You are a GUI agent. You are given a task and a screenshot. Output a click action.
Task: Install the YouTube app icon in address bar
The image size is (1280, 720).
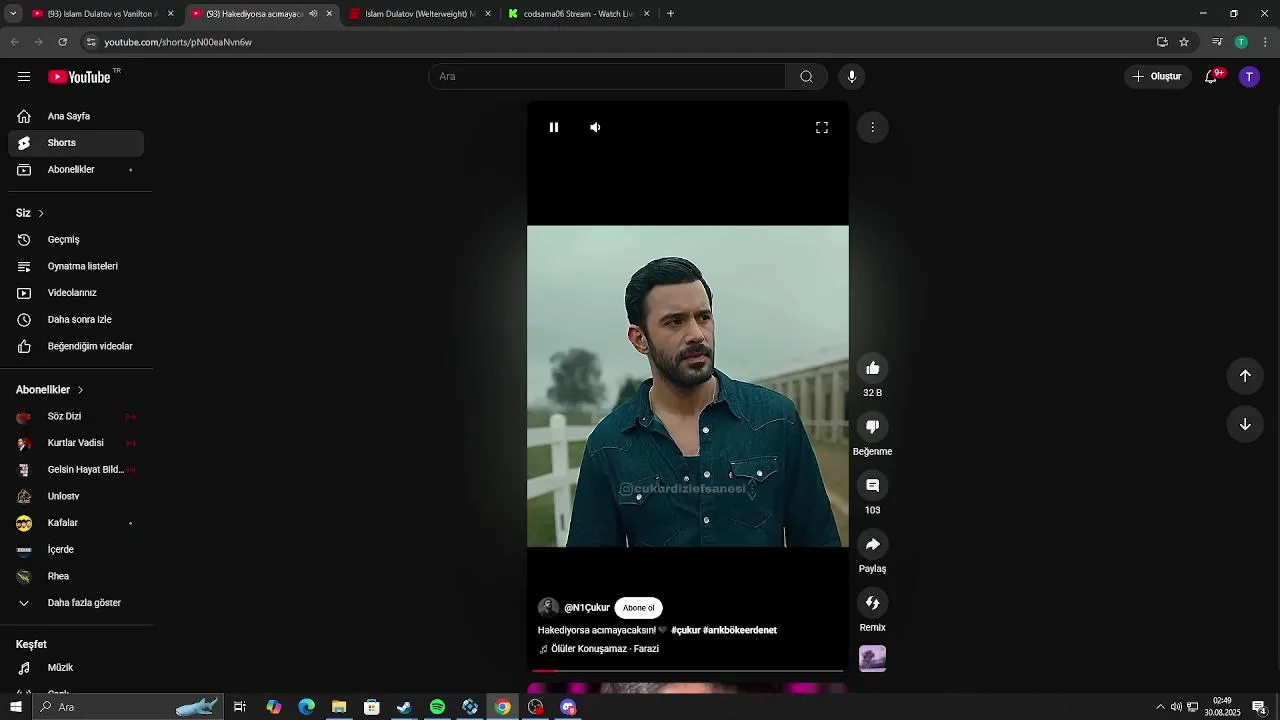click(1162, 42)
